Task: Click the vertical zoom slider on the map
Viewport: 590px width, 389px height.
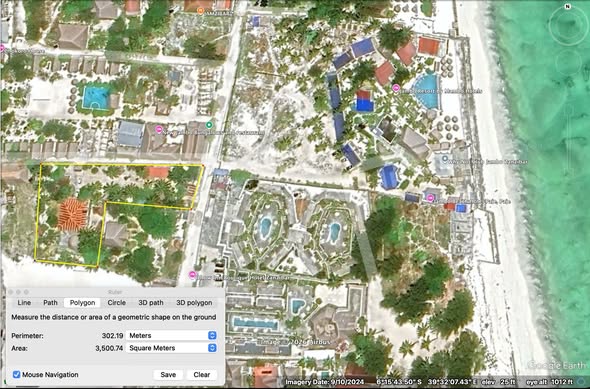Action: [x=568, y=137]
